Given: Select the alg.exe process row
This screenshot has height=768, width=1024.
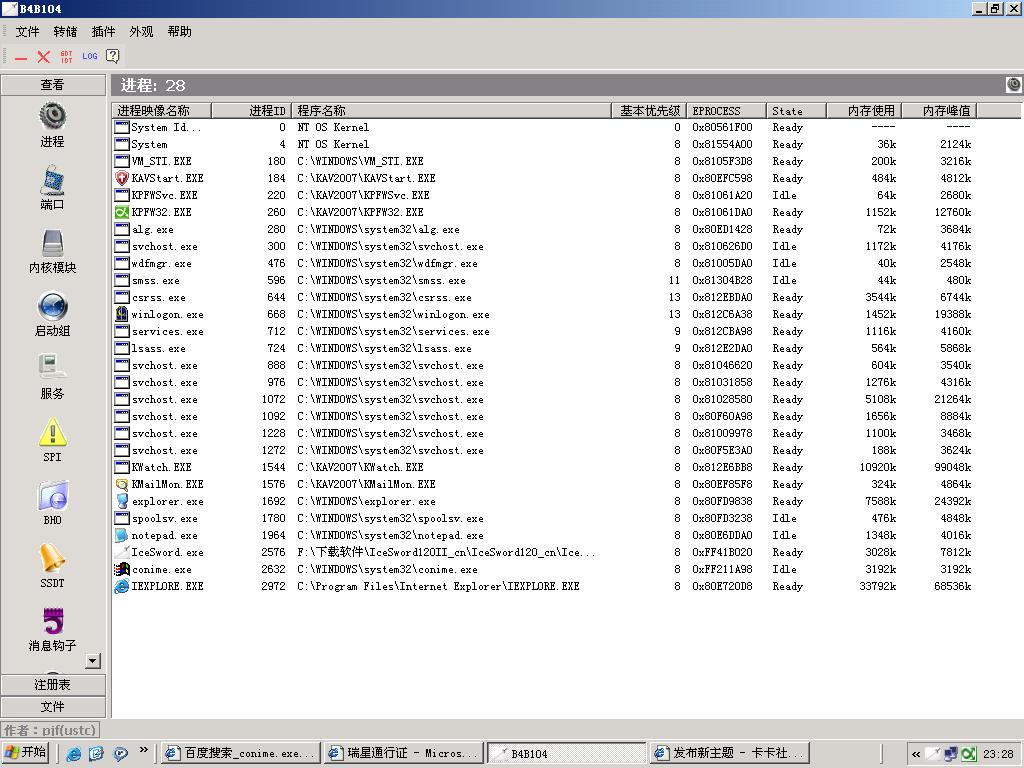Looking at the screenshot, I should [x=543, y=229].
